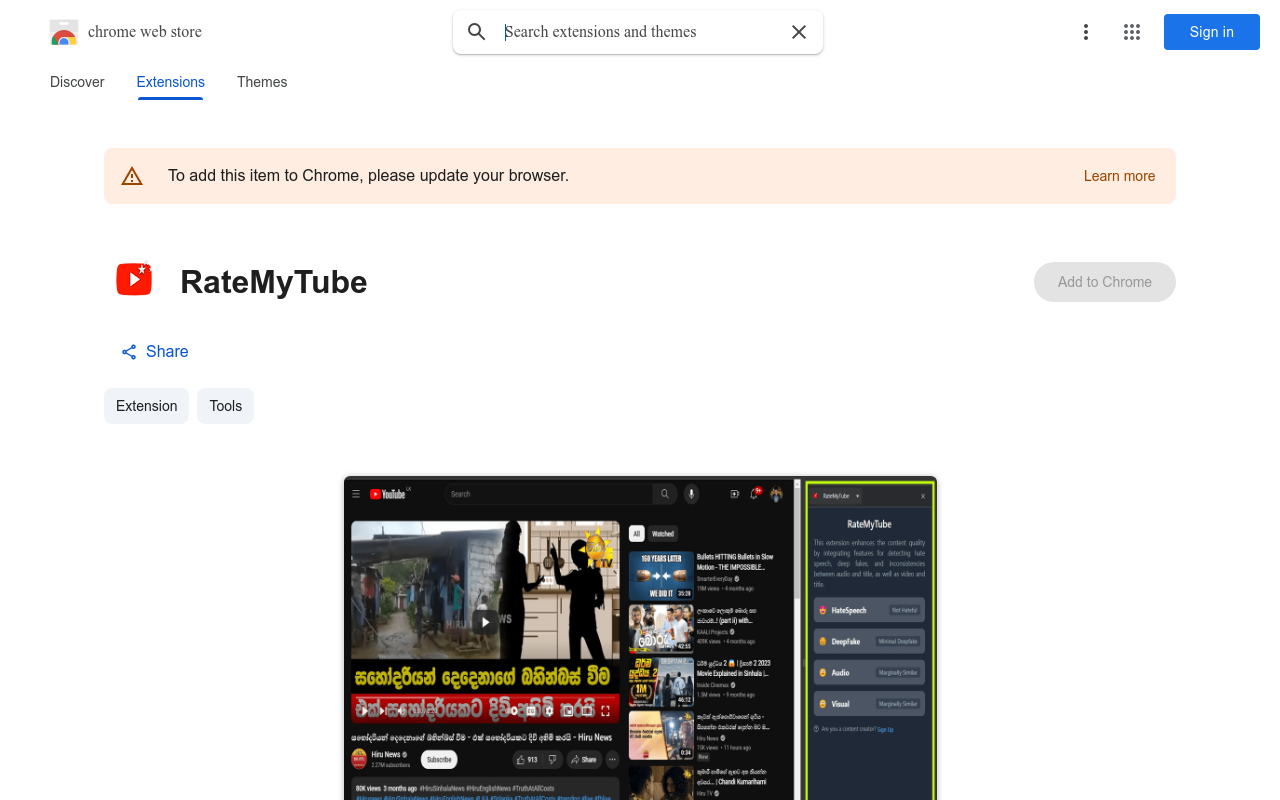Image resolution: width=1280 pixels, height=800 pixels.
Task: Click the Share link
Action: pos(155,352)
